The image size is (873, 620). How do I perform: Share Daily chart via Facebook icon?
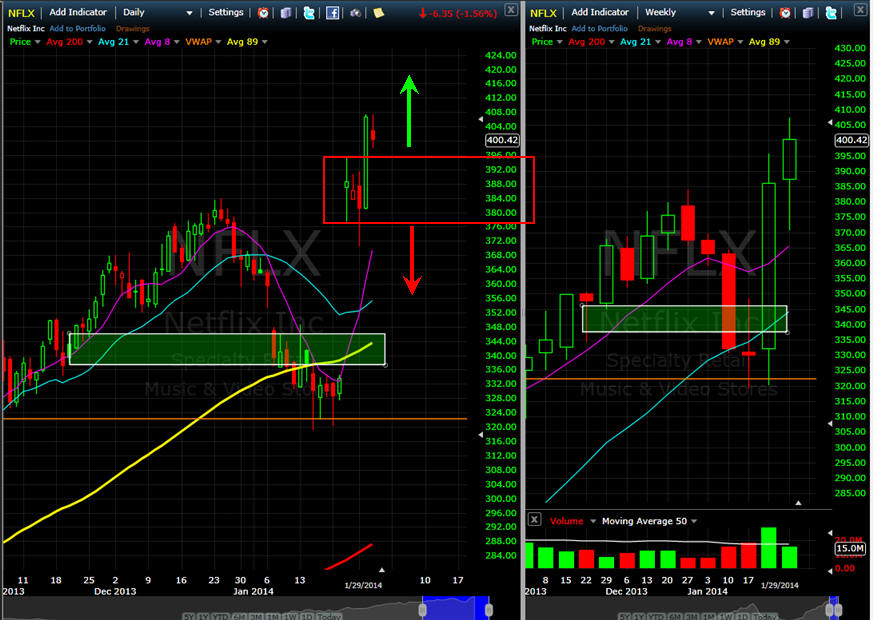click(332, 13)
